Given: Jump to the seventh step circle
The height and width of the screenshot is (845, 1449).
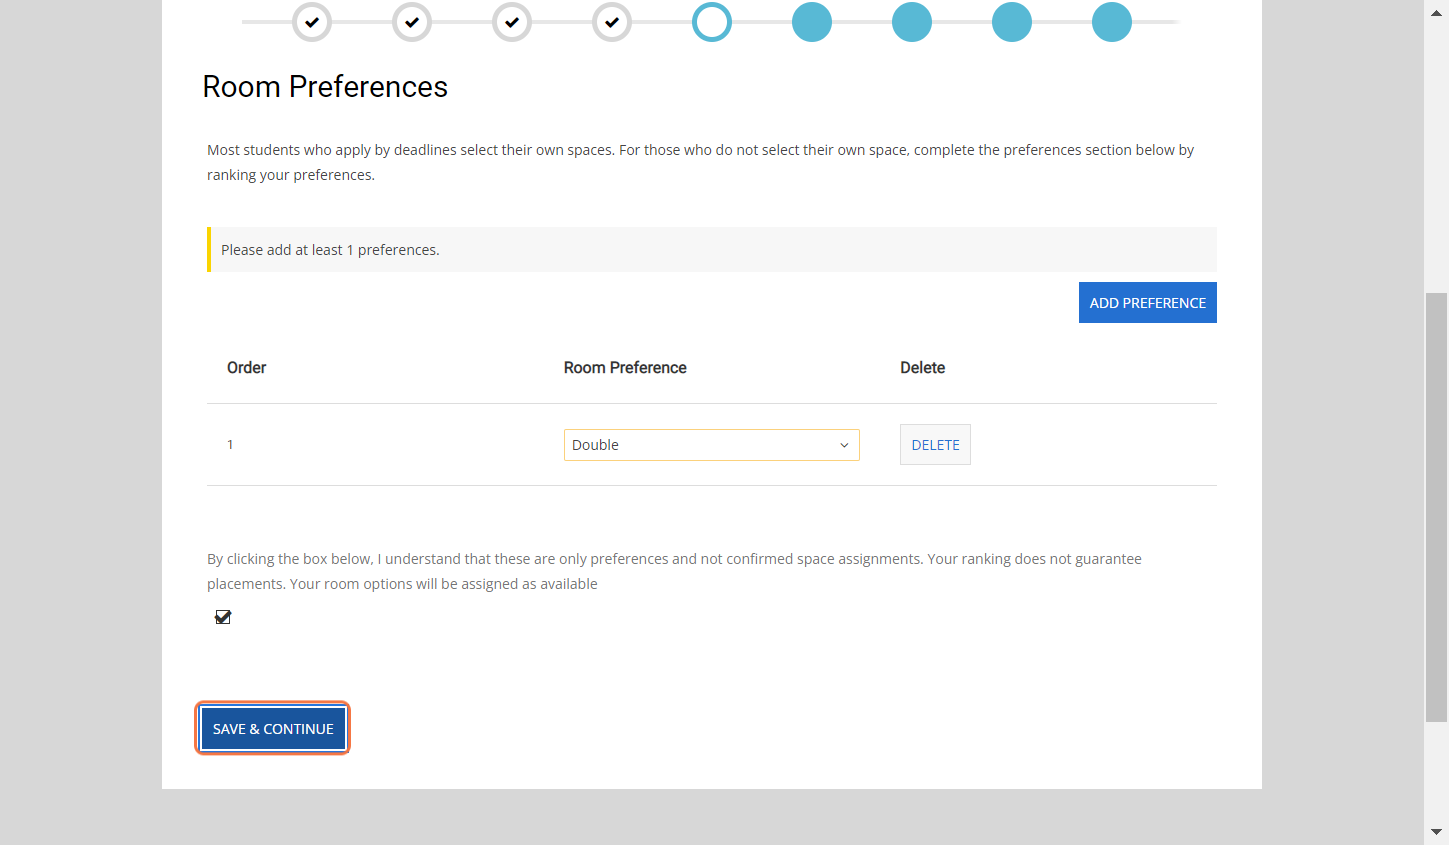Looking at the screenshot, I should coord(912,22).
